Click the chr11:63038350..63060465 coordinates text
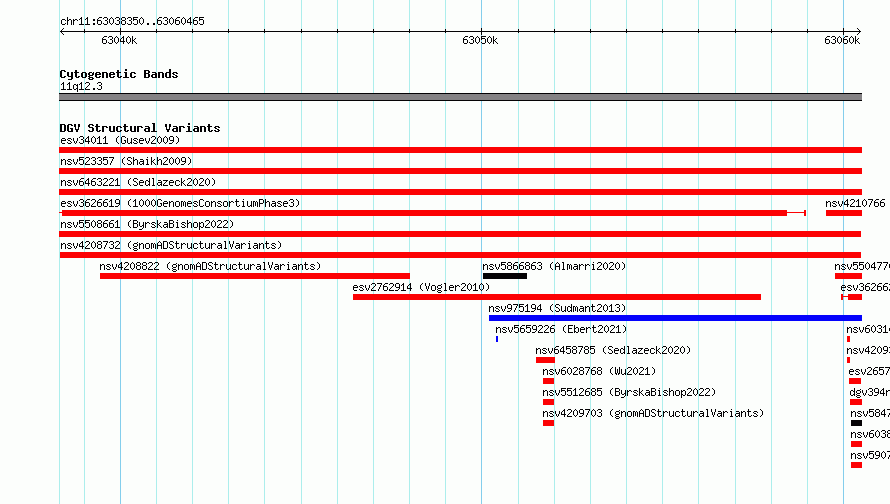890x504 pixels. [132, 21]
